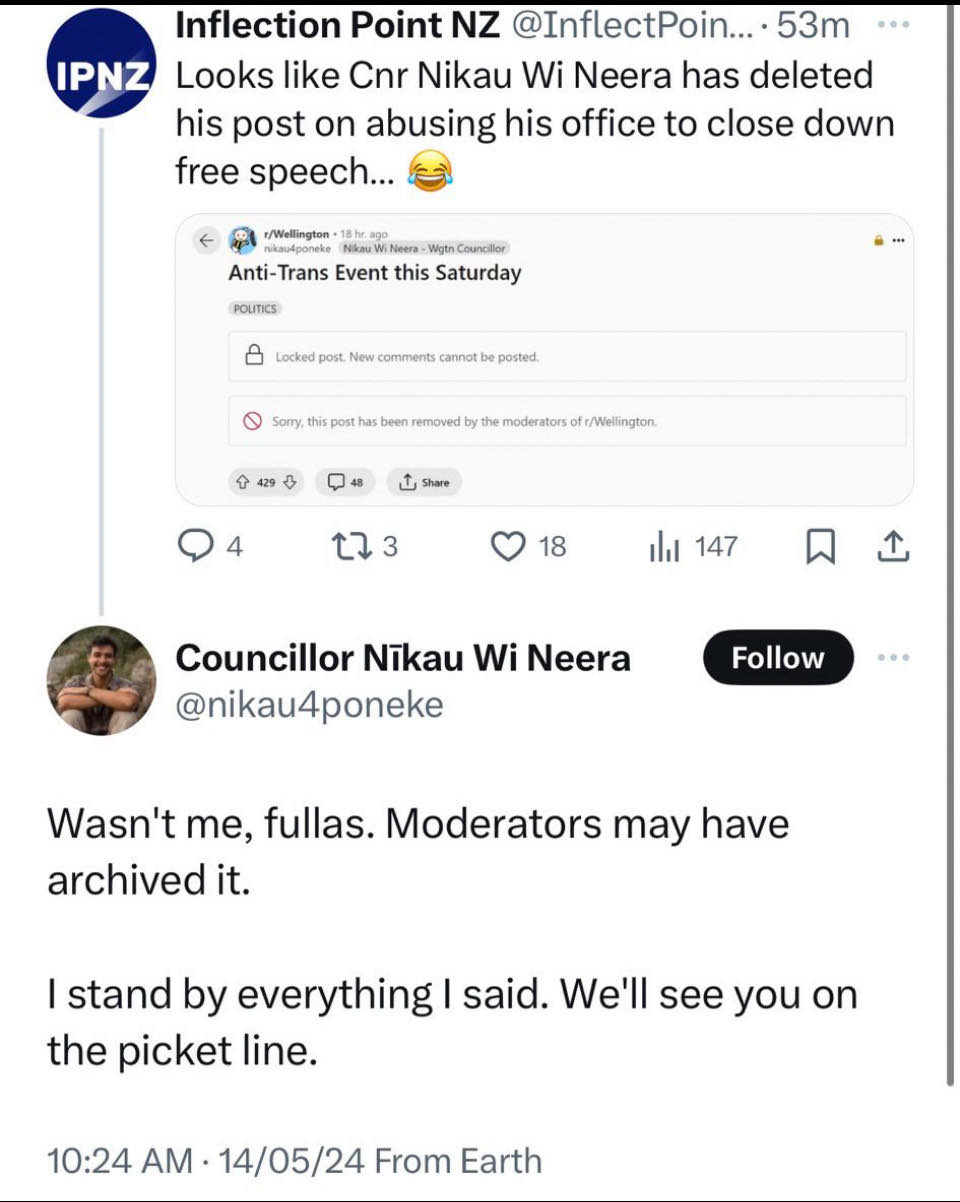
Task: Select the POLITICS flair tag
Action: 255,309
